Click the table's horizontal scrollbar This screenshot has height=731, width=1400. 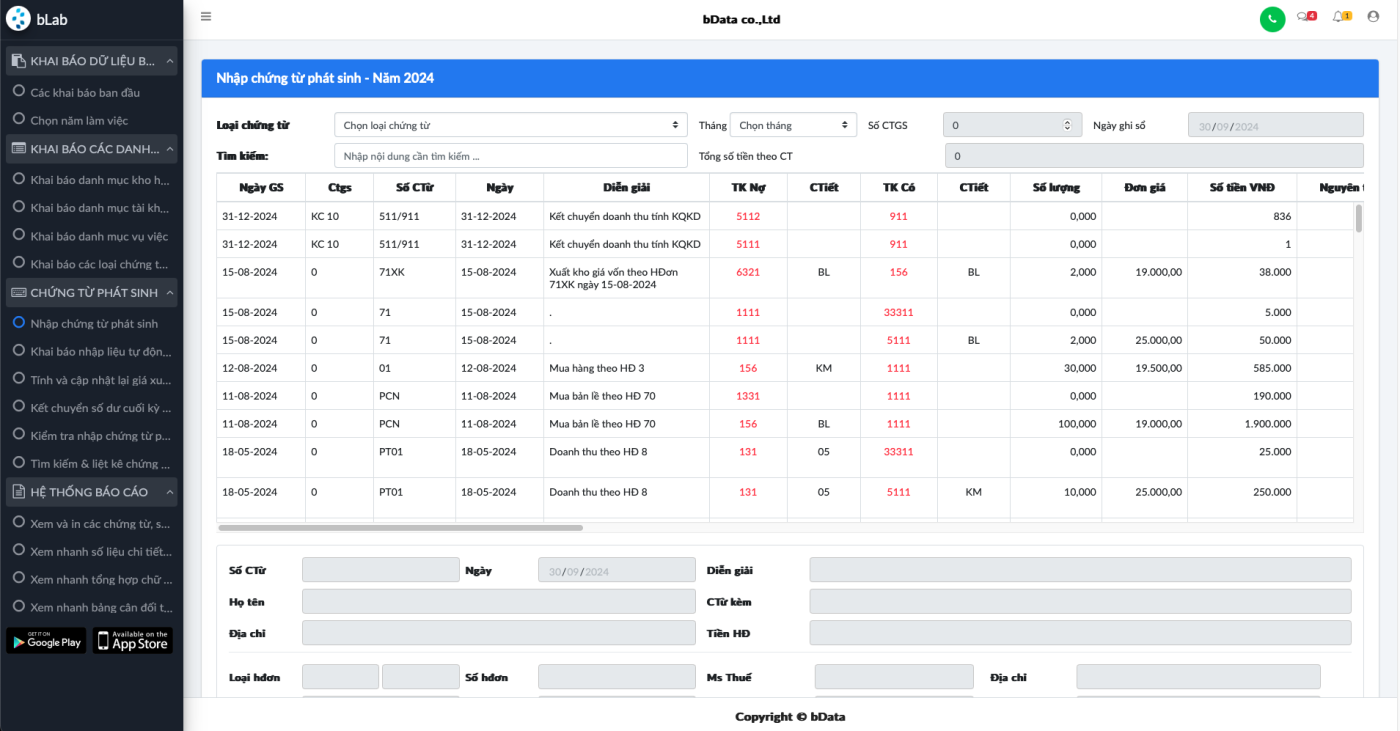click(x=400, y=527)
